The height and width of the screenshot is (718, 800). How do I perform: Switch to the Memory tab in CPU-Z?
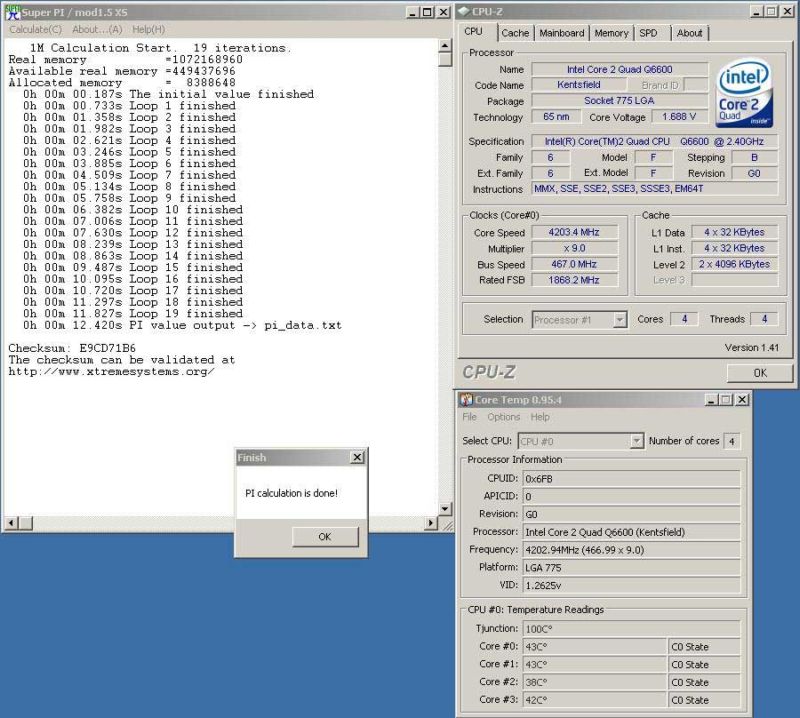click(x=611, y=33)
